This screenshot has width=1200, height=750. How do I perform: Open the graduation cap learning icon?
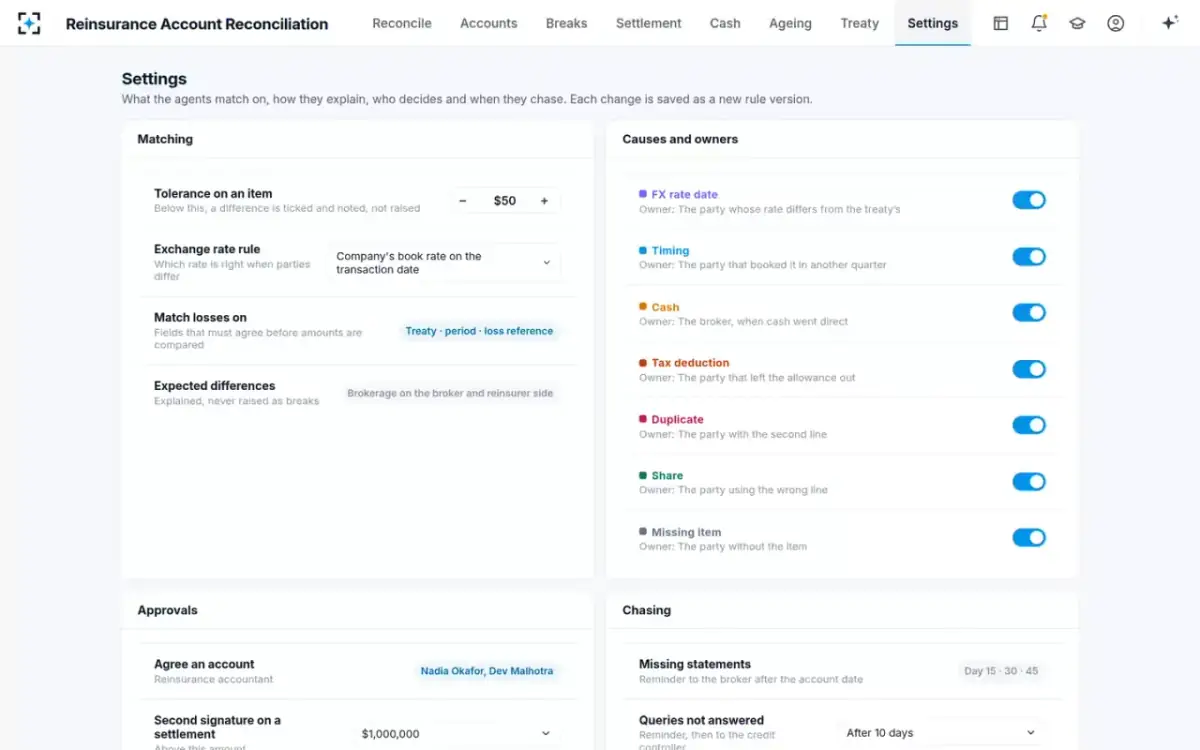(1077, 23)
